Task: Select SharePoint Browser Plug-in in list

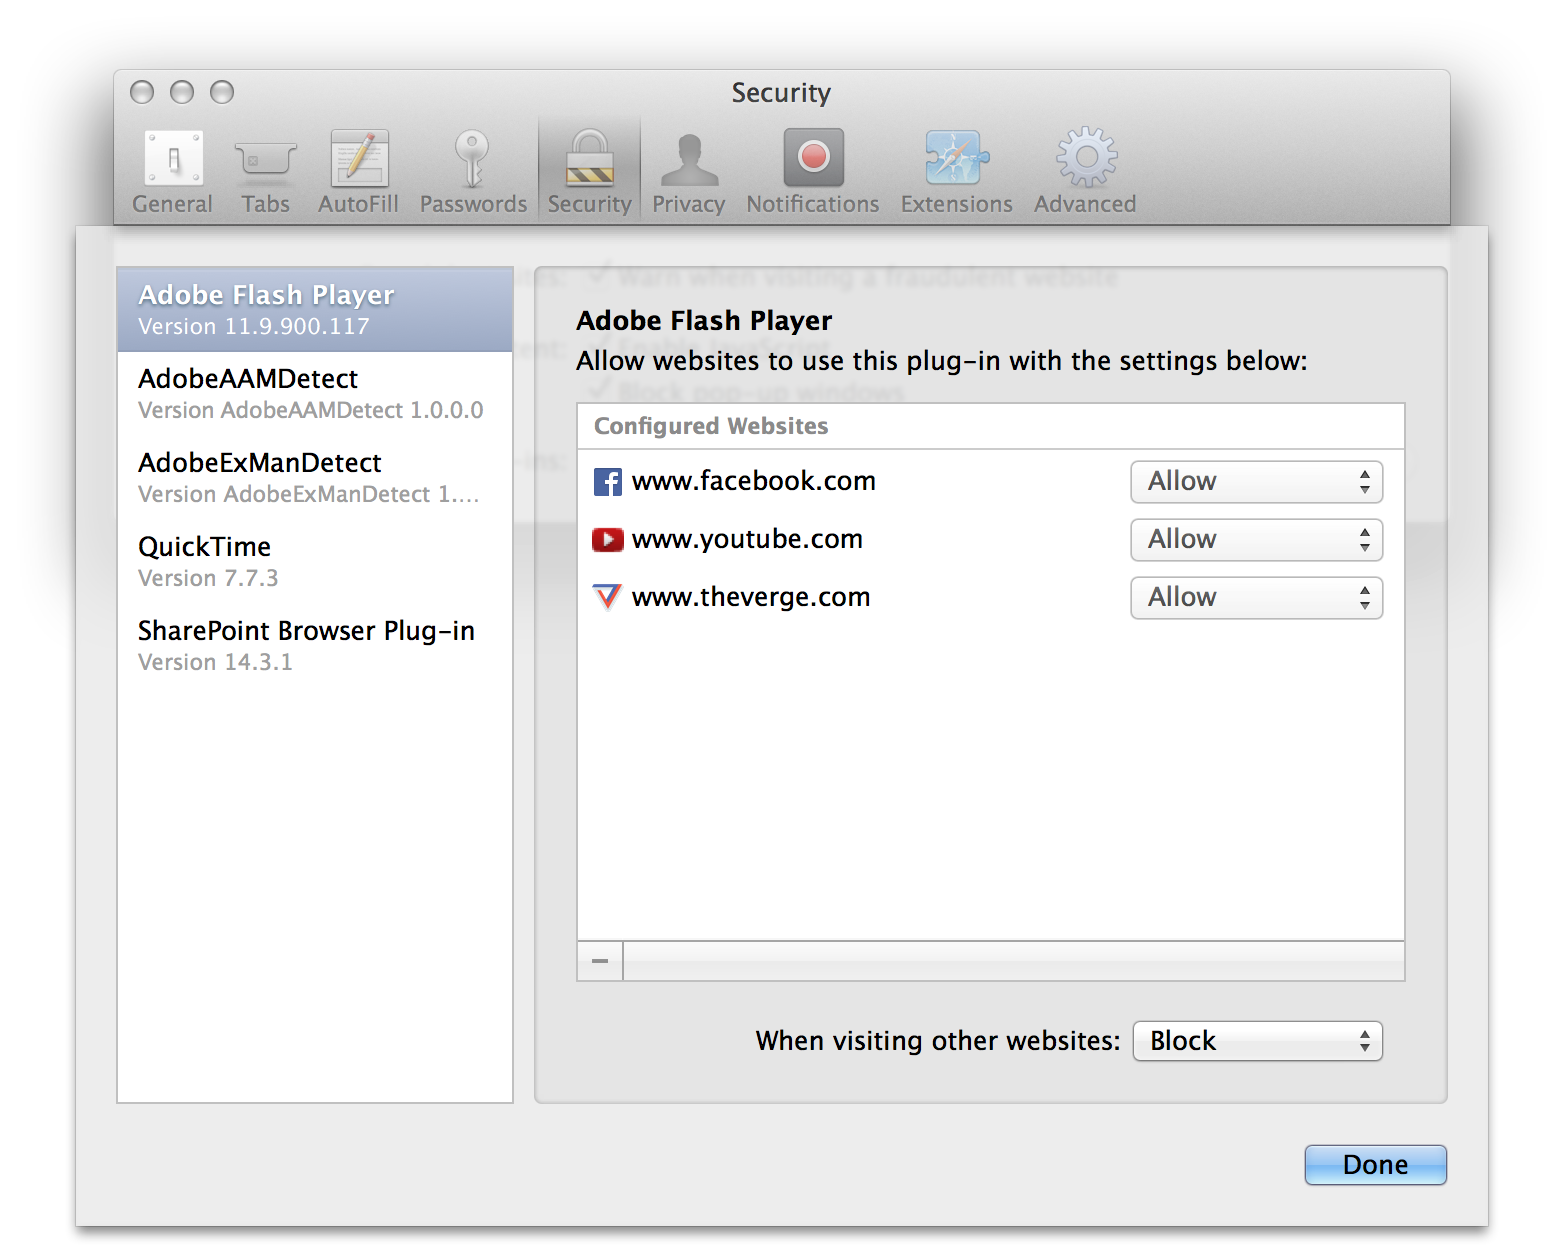Action: click(x=315, y=646)
